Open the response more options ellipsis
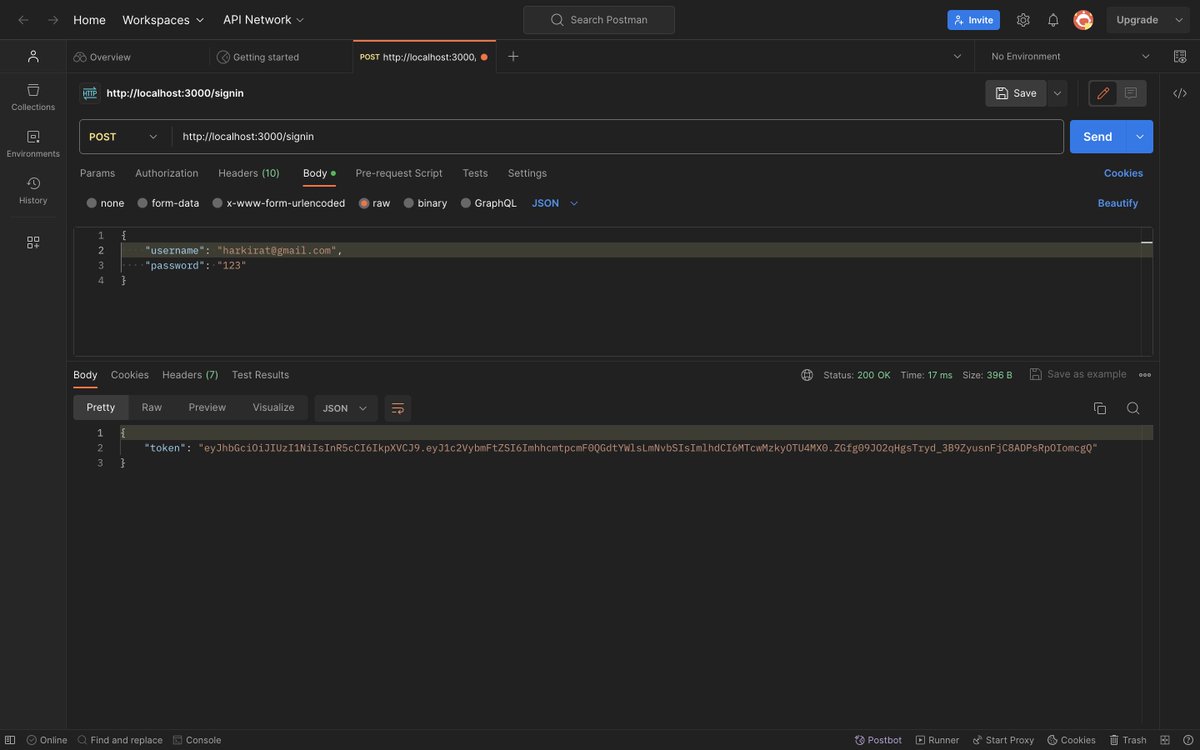The height and width of the screenshot is (750, 1200). [x=1145, y=375]
